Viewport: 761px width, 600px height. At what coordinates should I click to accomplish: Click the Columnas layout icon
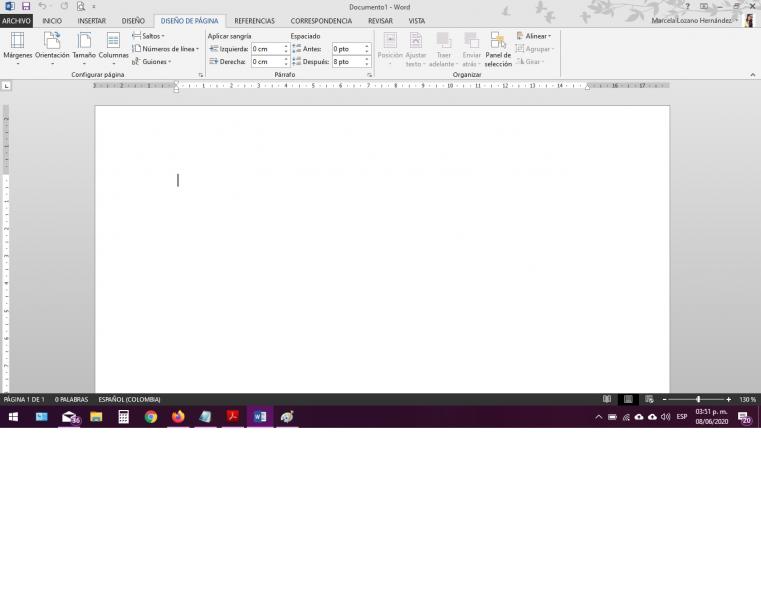point(113,47)
